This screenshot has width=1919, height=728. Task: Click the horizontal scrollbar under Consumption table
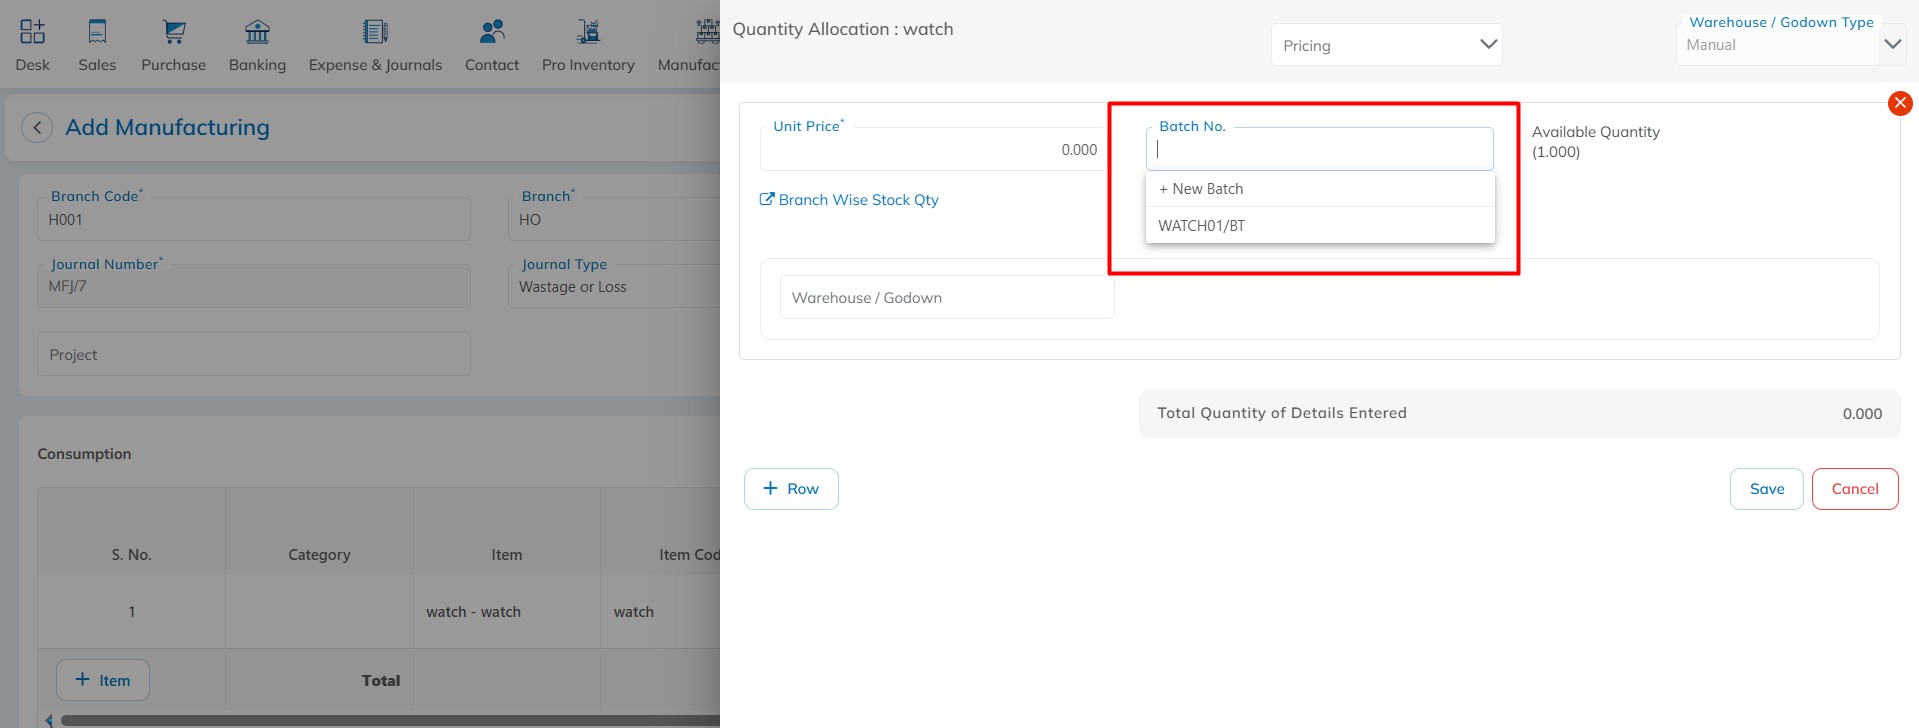click(x=390, y=720)
